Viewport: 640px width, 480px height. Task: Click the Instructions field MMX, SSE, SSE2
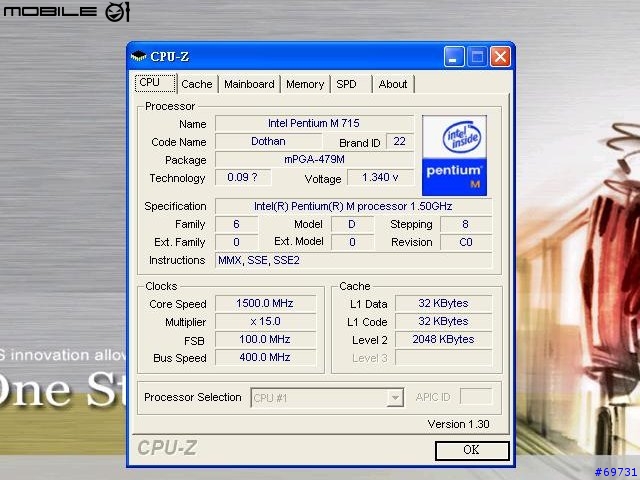coord(353,260)
